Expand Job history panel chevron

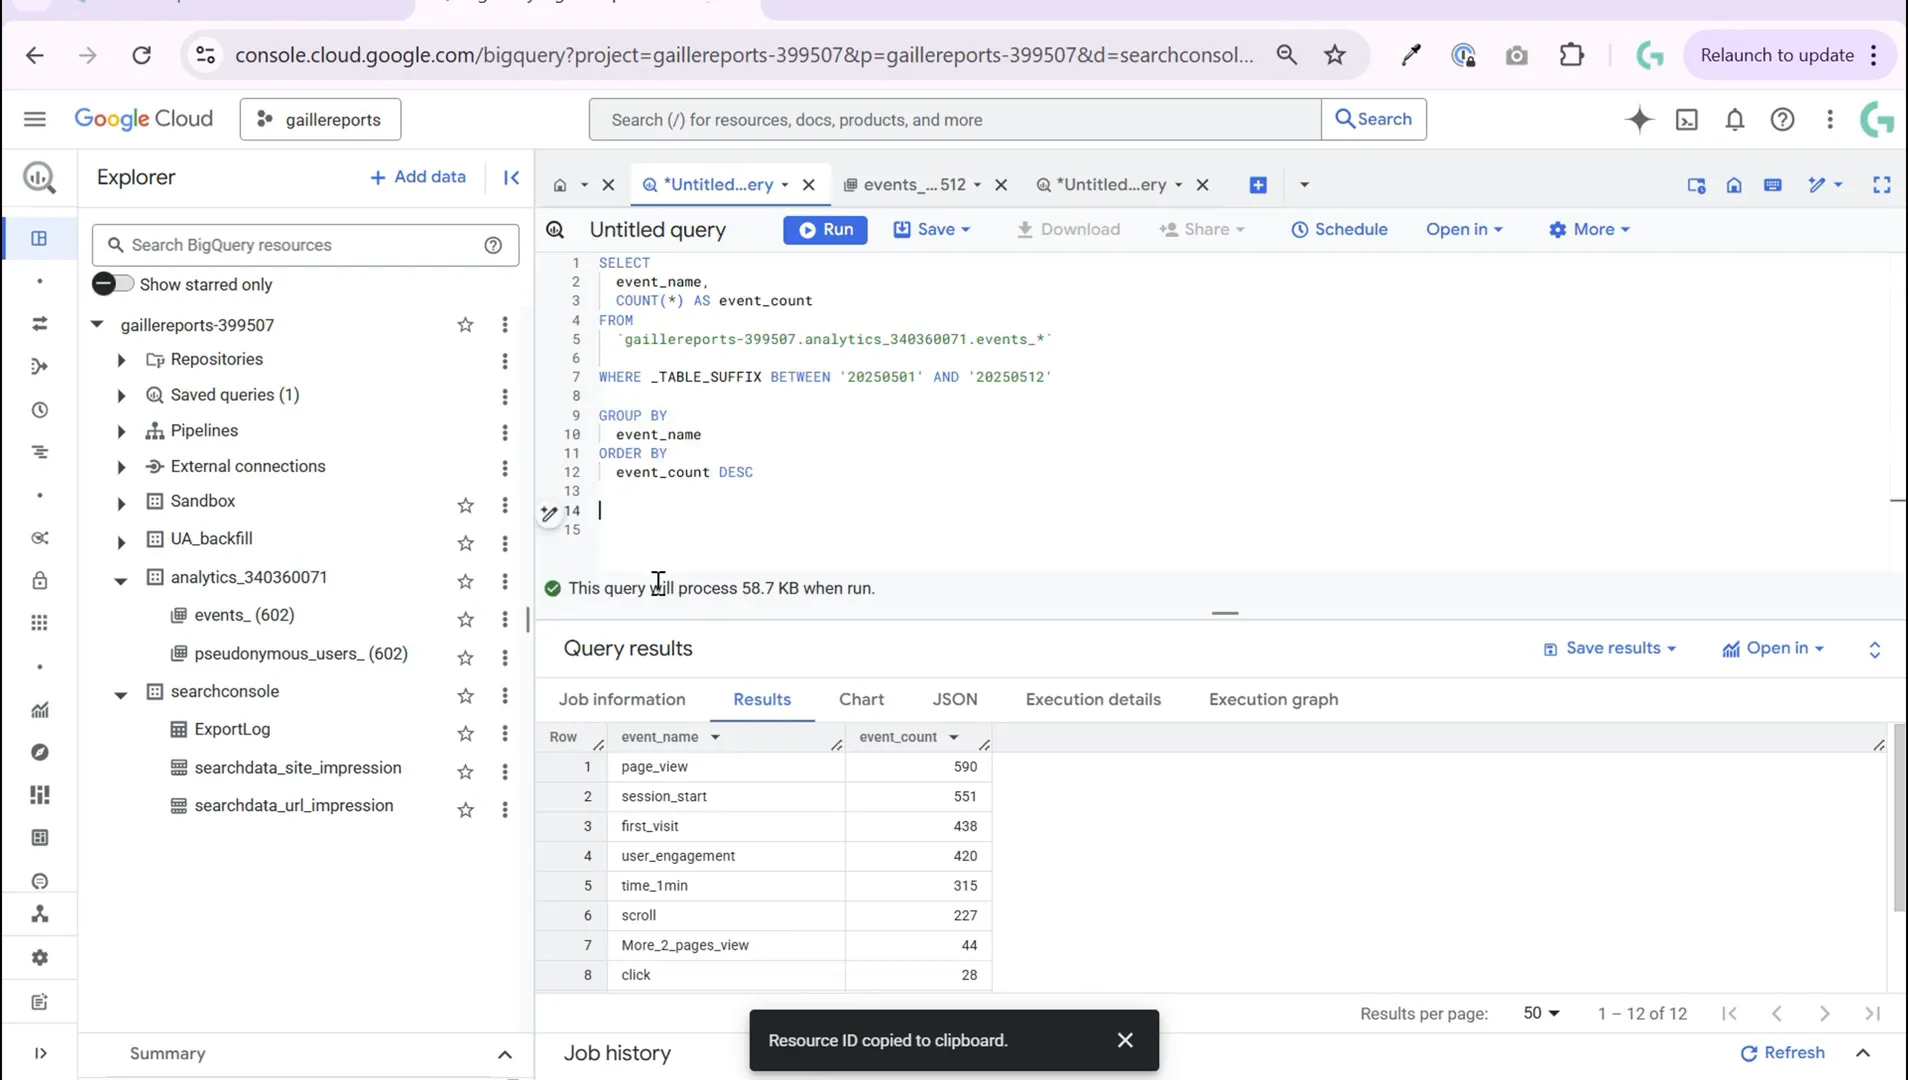[1863, 1052]
